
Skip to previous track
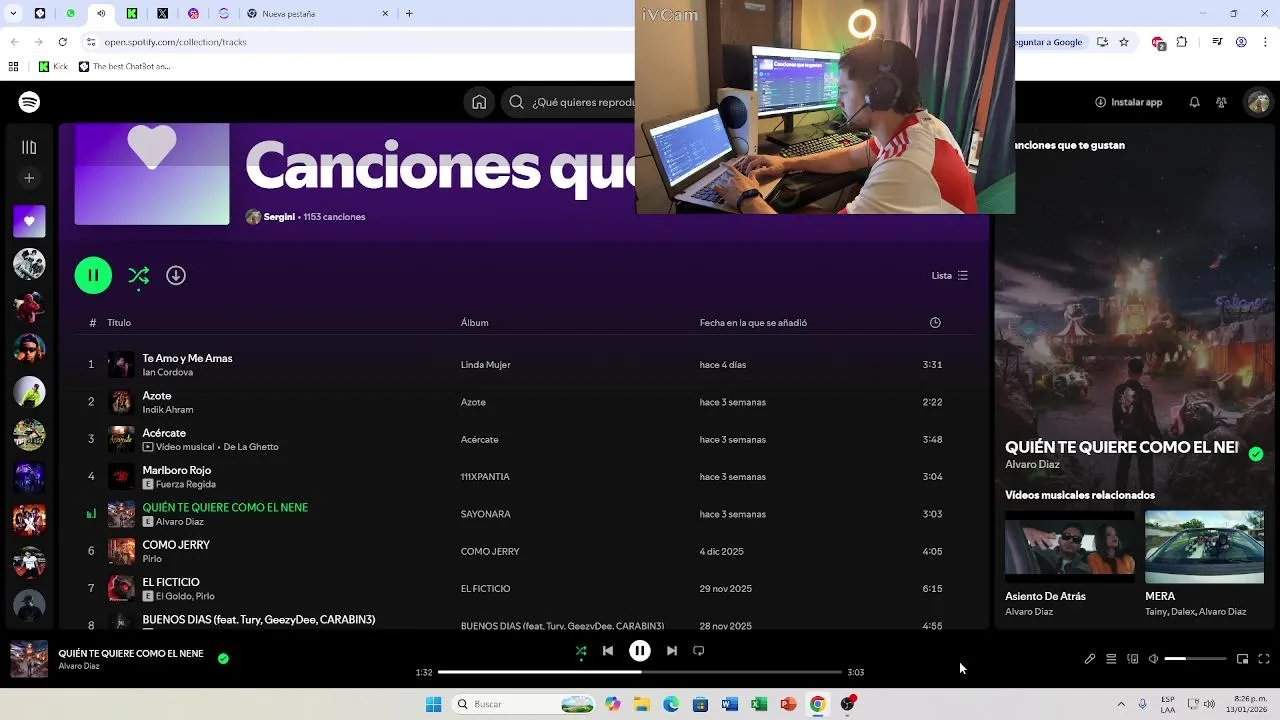click(x=608, y=651)
